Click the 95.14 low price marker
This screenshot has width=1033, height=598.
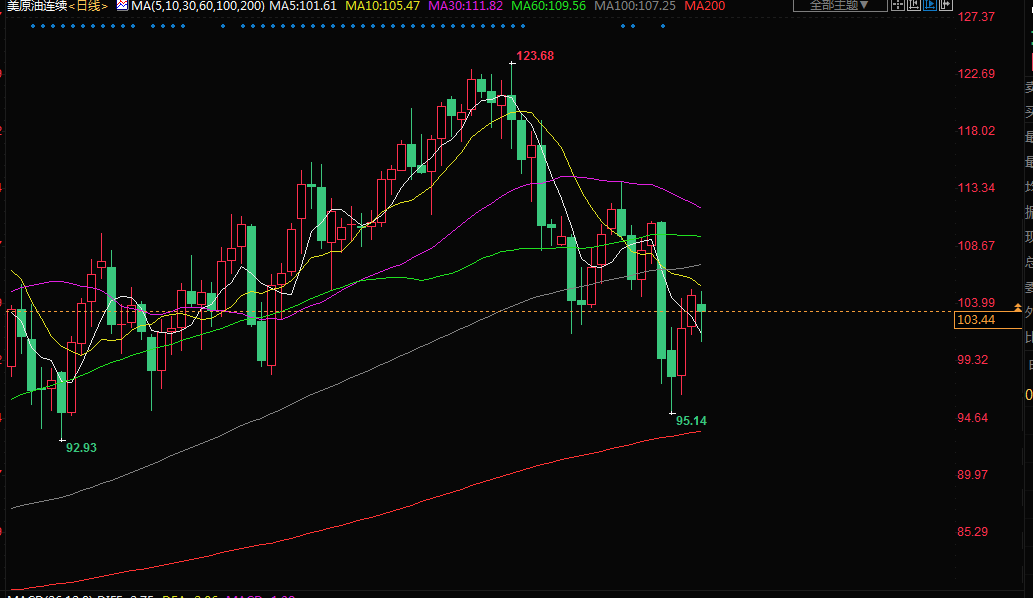pos(691,421)
